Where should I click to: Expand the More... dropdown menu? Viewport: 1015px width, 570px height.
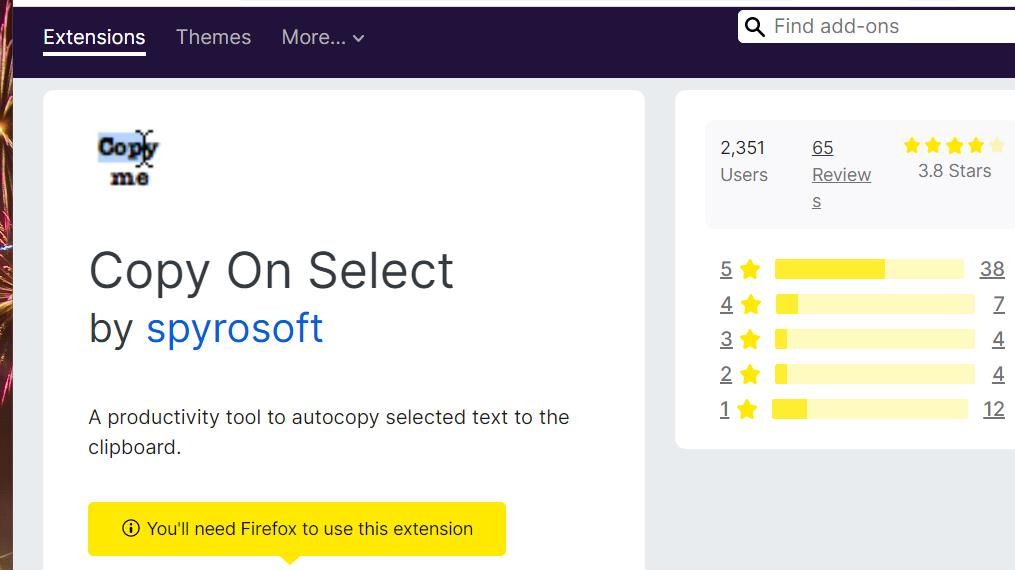click(x=322, y=37)
